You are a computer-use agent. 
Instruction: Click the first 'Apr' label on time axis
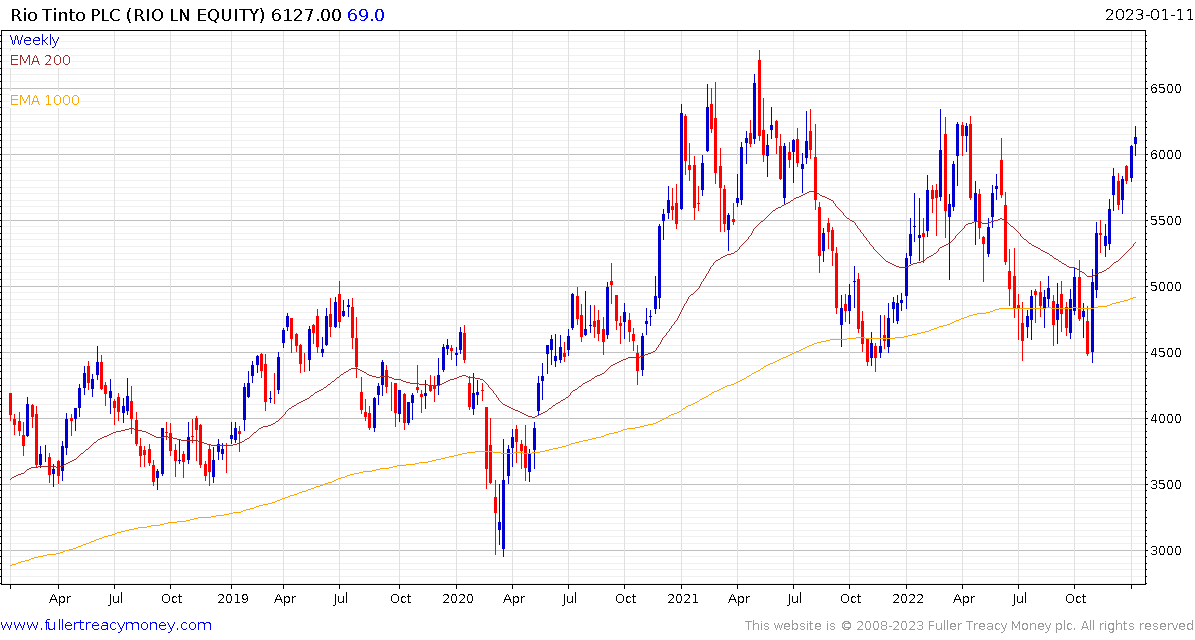point(59,599)
